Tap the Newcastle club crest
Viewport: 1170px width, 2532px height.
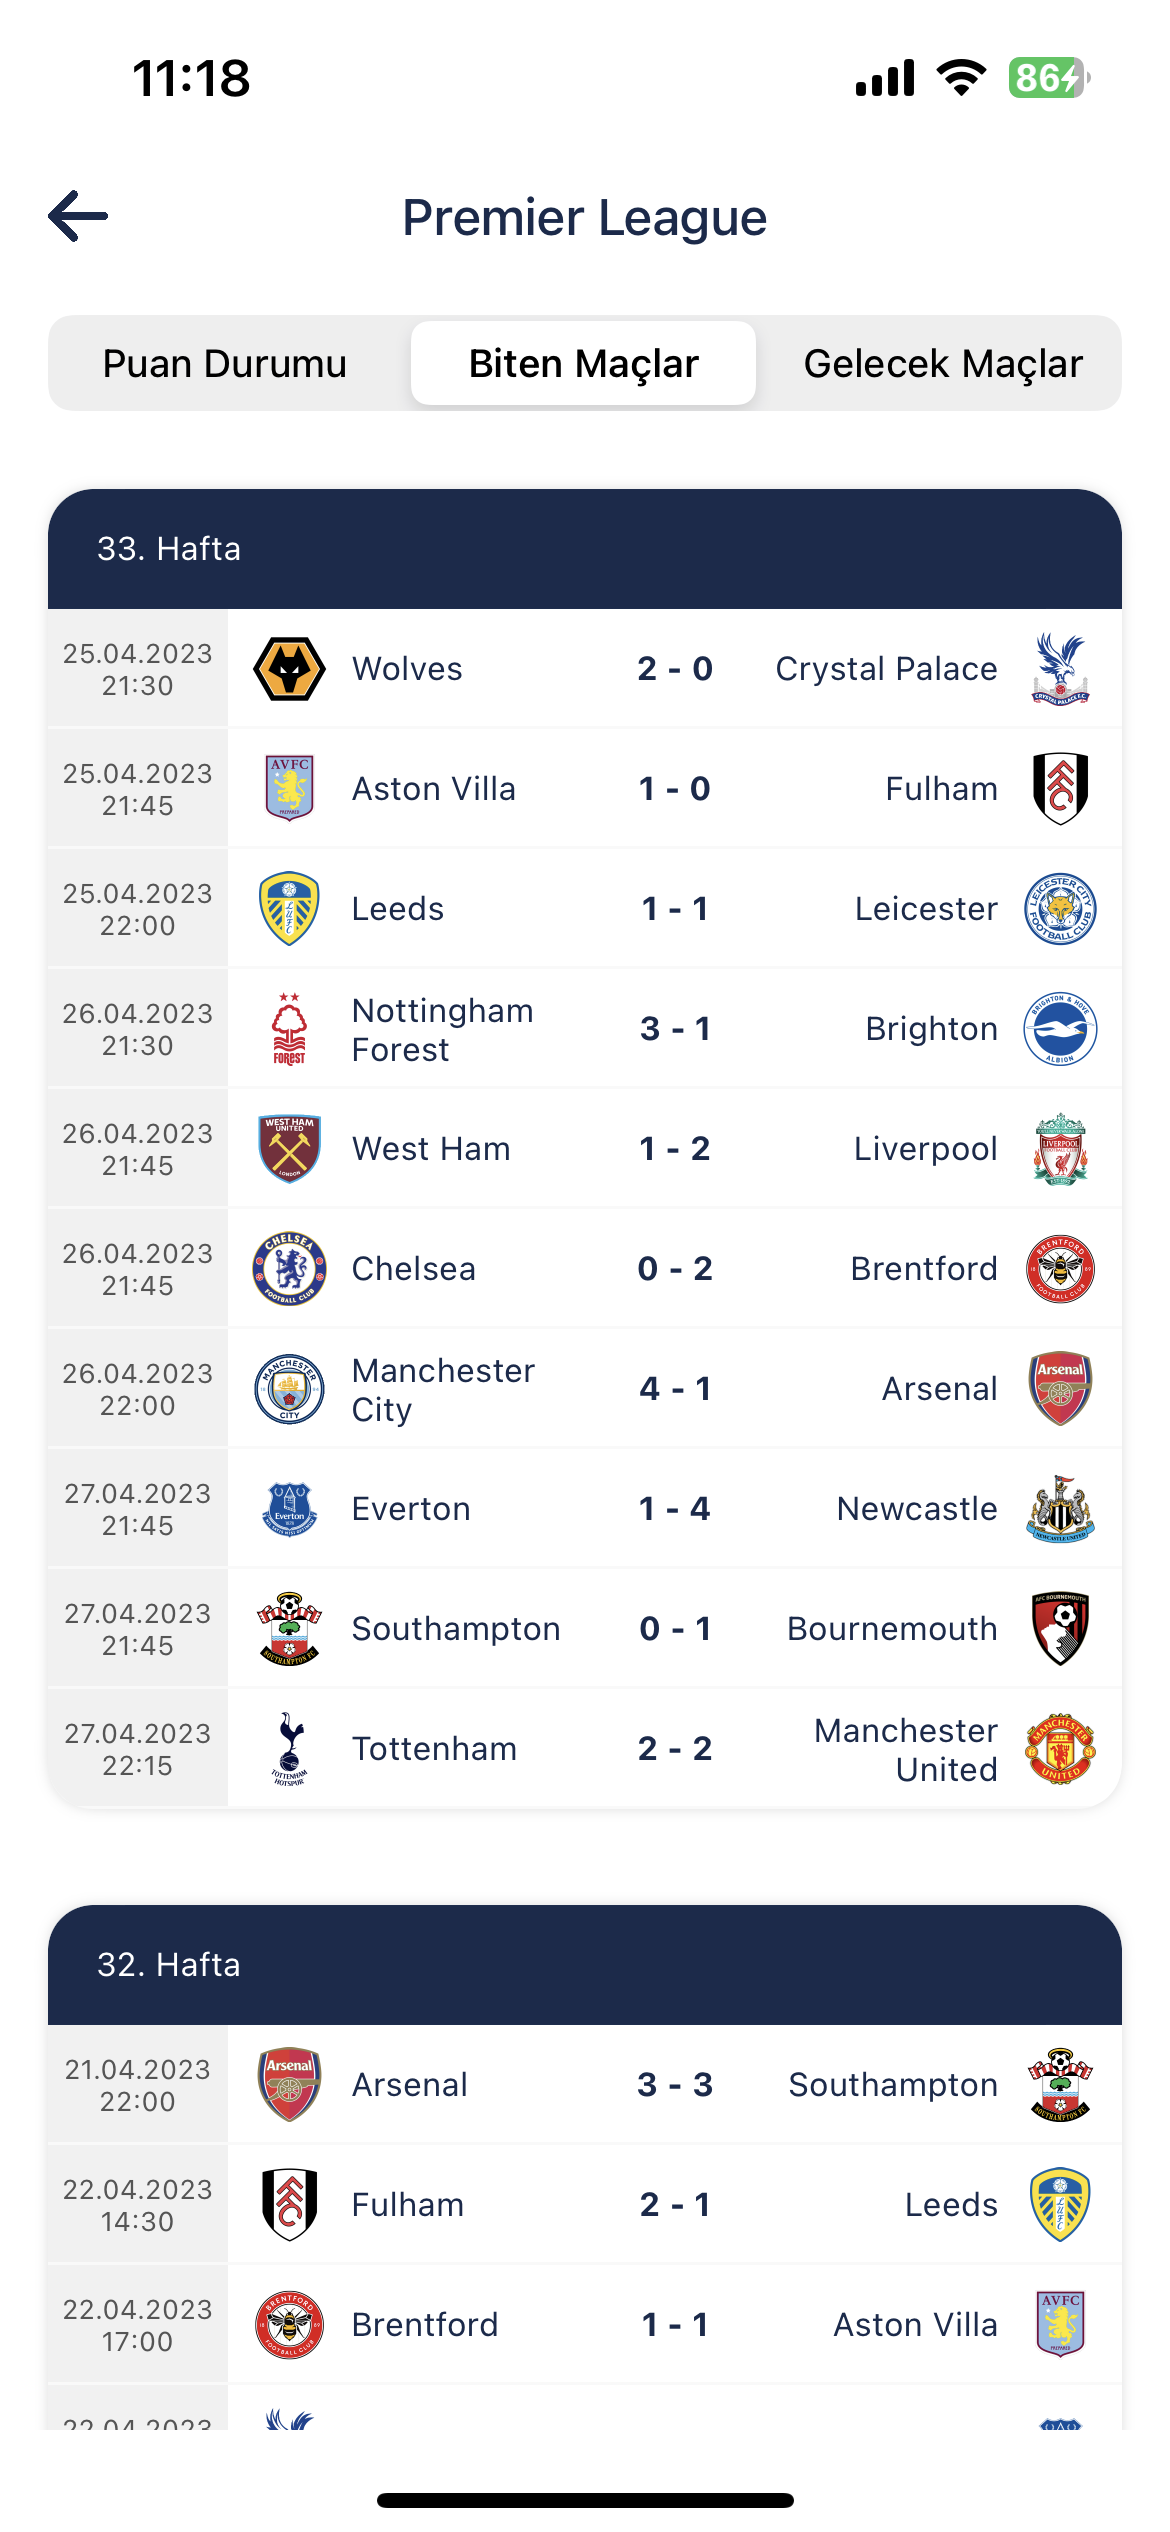click(x=1060, y=1508)
